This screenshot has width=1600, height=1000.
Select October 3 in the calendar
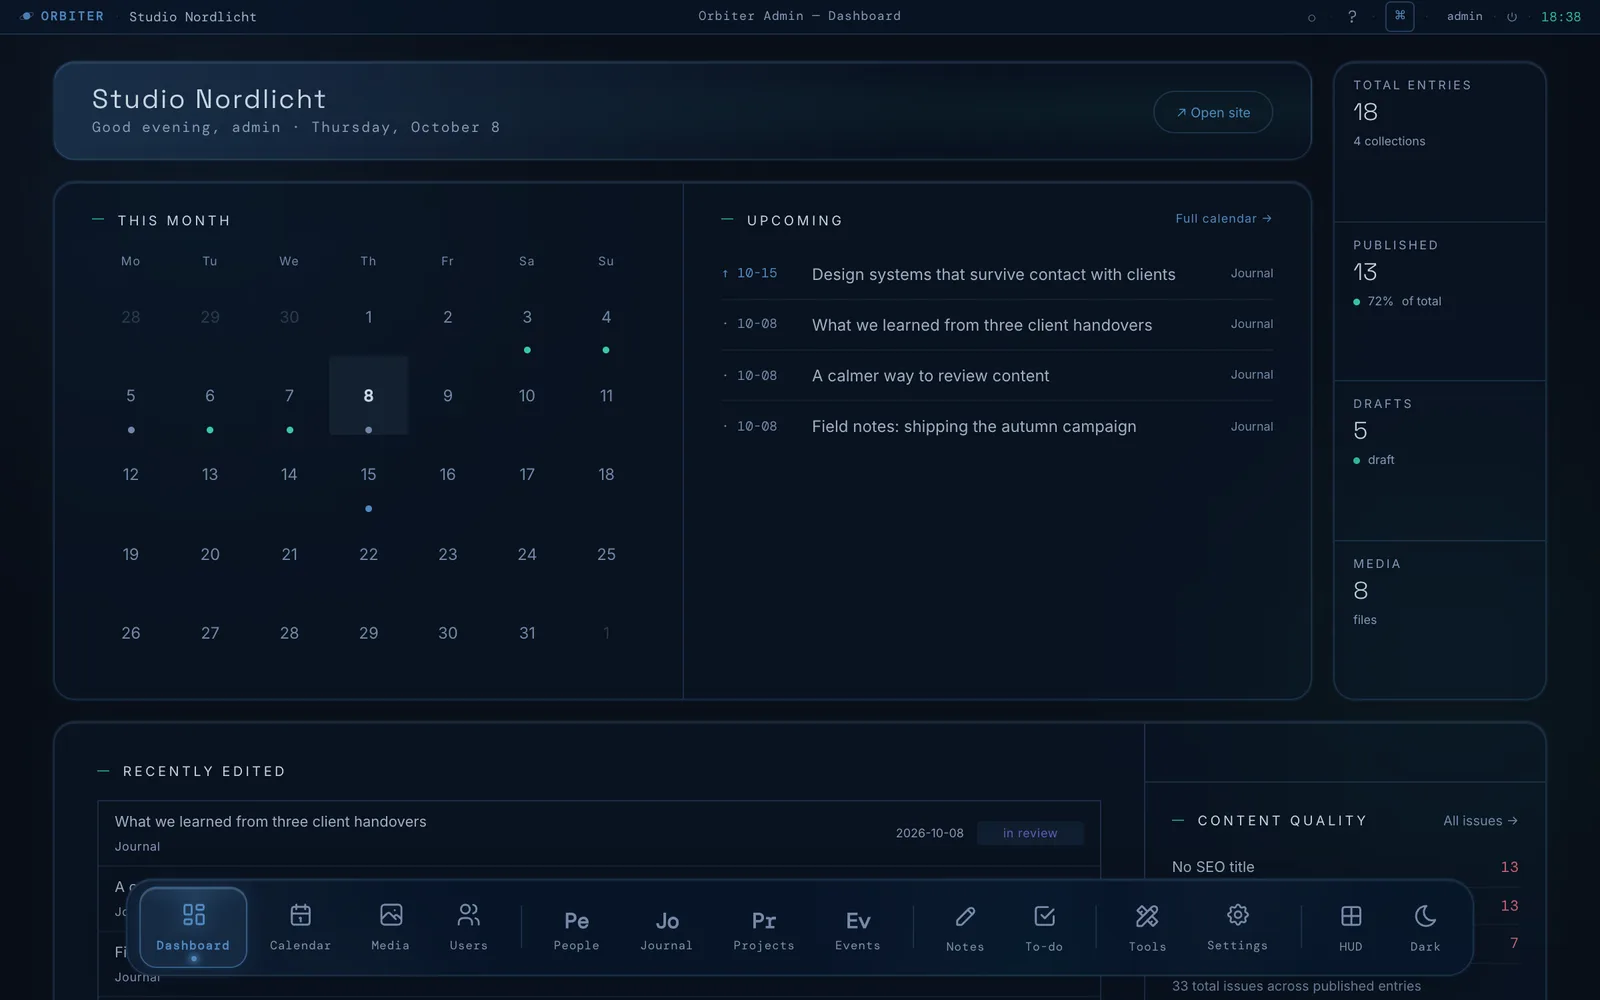pos(527,317)
